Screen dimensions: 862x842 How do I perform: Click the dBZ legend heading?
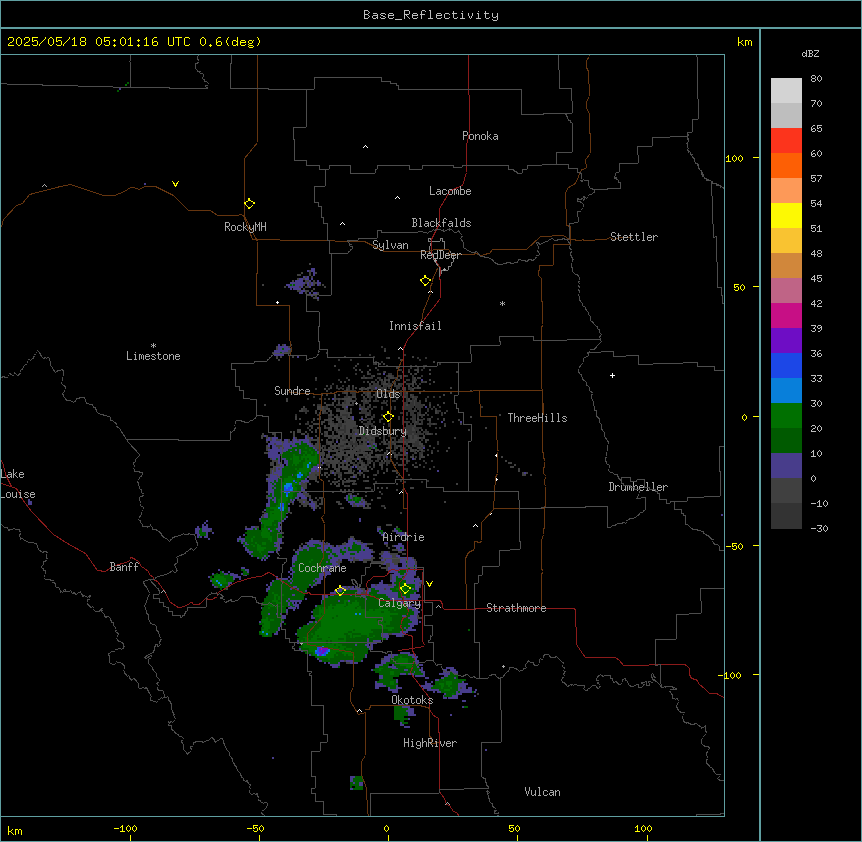pos(810,53)
